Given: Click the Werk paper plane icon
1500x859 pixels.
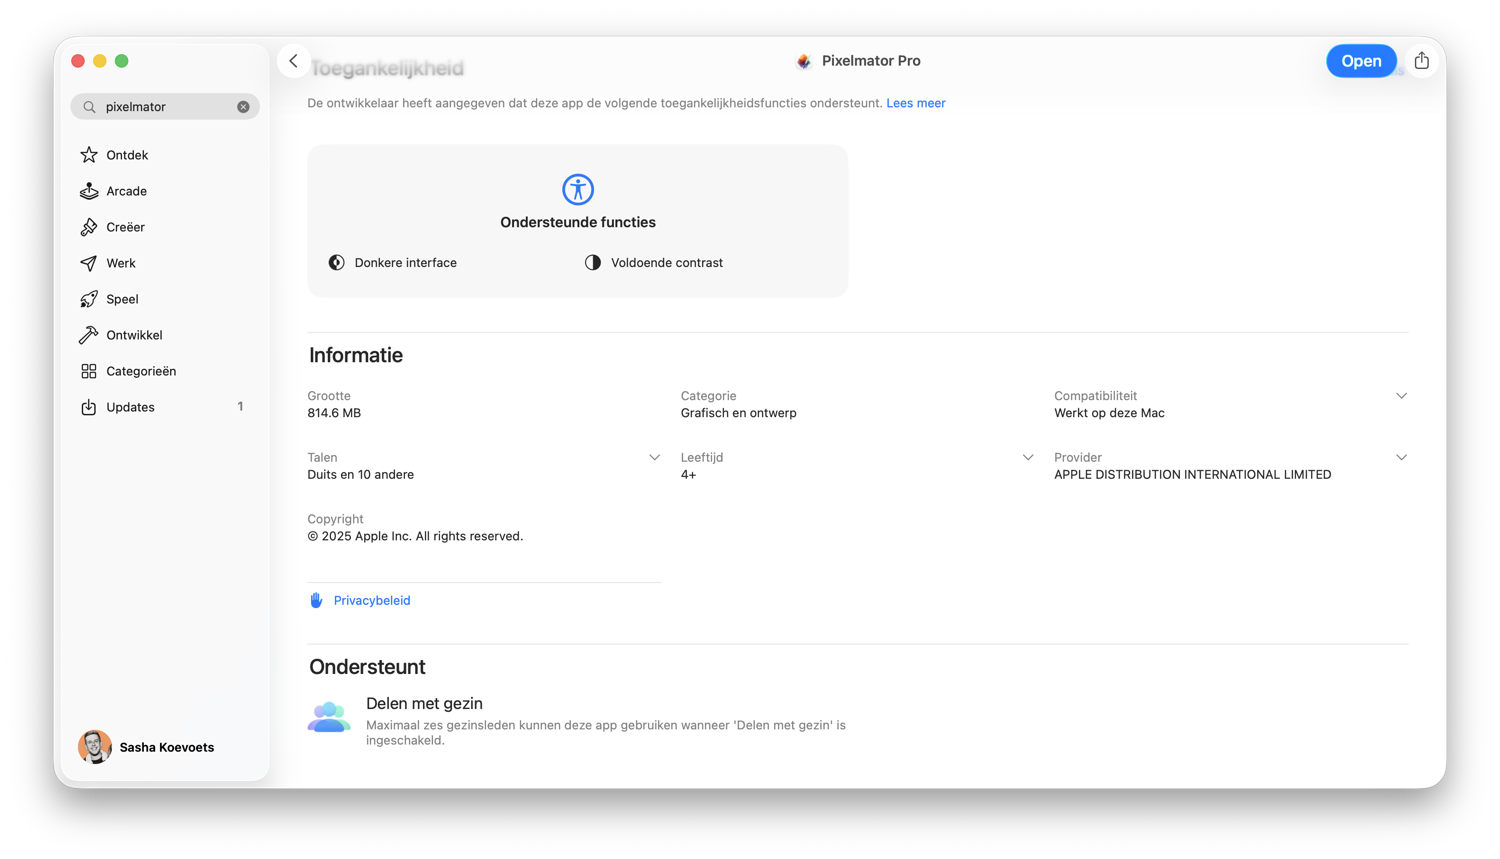Looking at the screenshot, I should (x=89, y=263).
